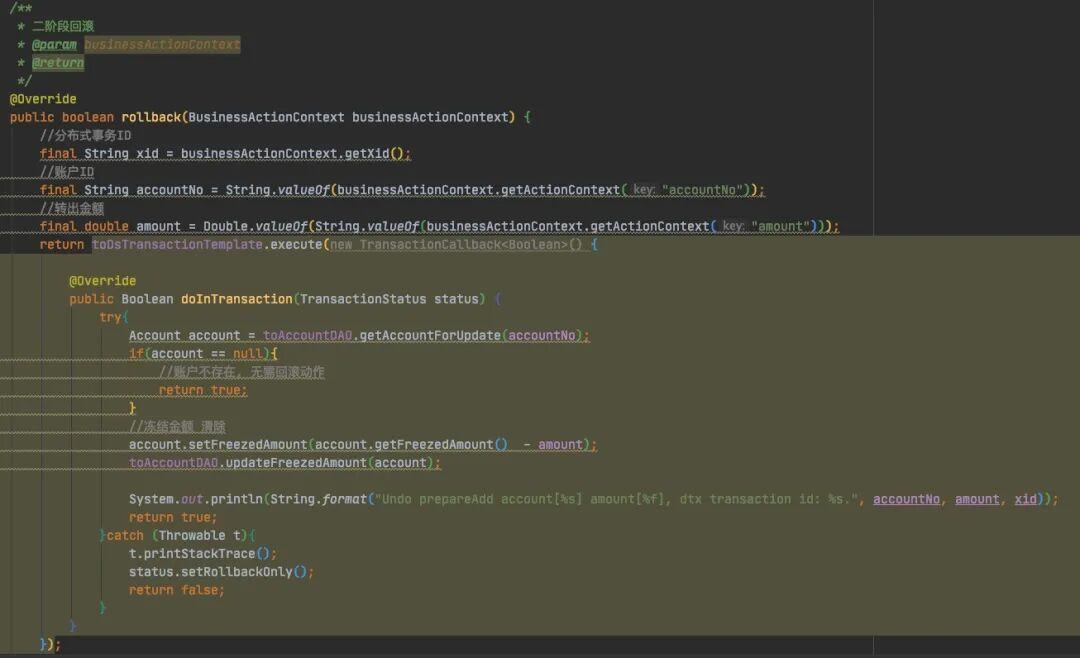The image size is (1080, 658).
Task: Click the "accountNo" string literal in getActionContext
Action: [704, 190]
